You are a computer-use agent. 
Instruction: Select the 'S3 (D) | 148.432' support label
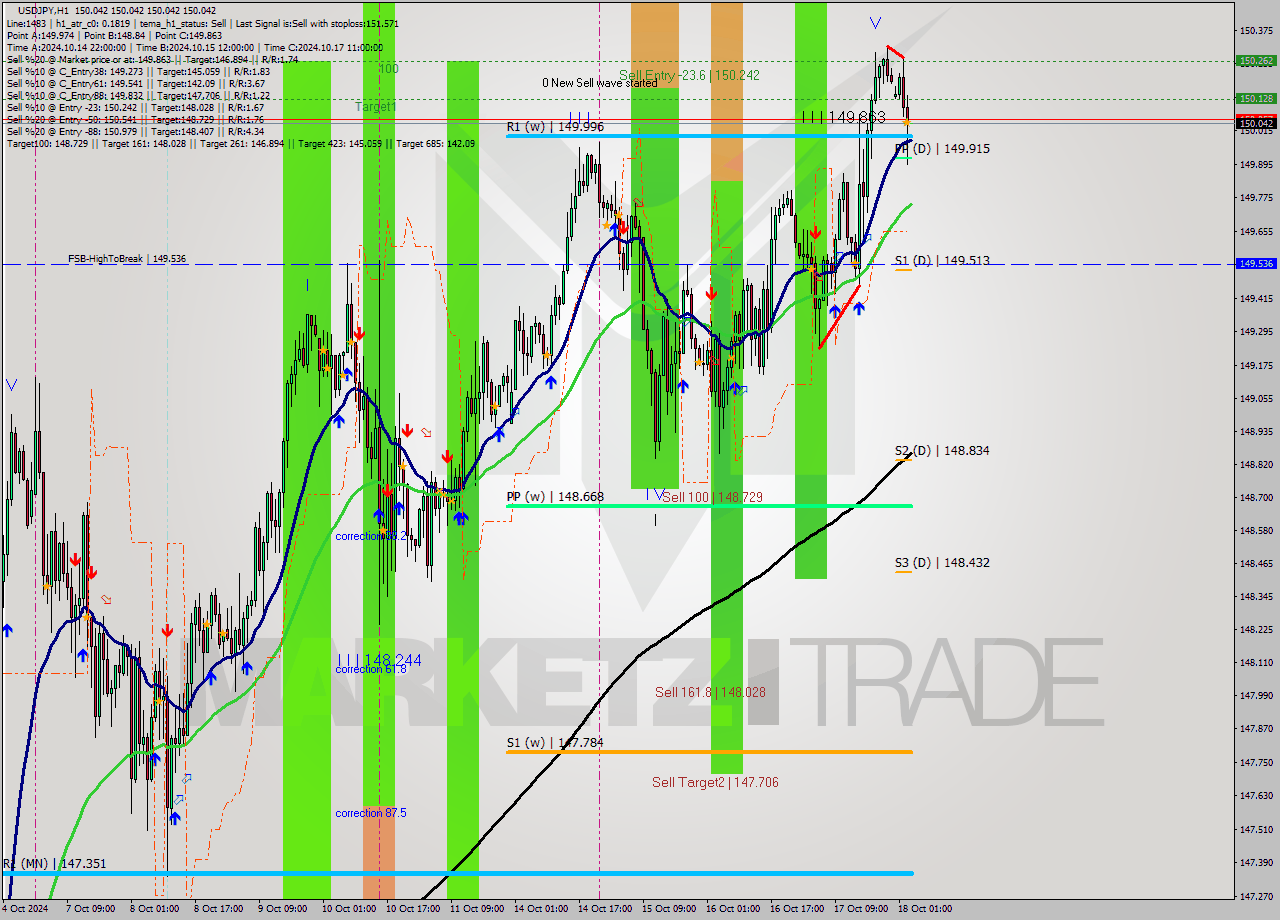coord(942,563)
